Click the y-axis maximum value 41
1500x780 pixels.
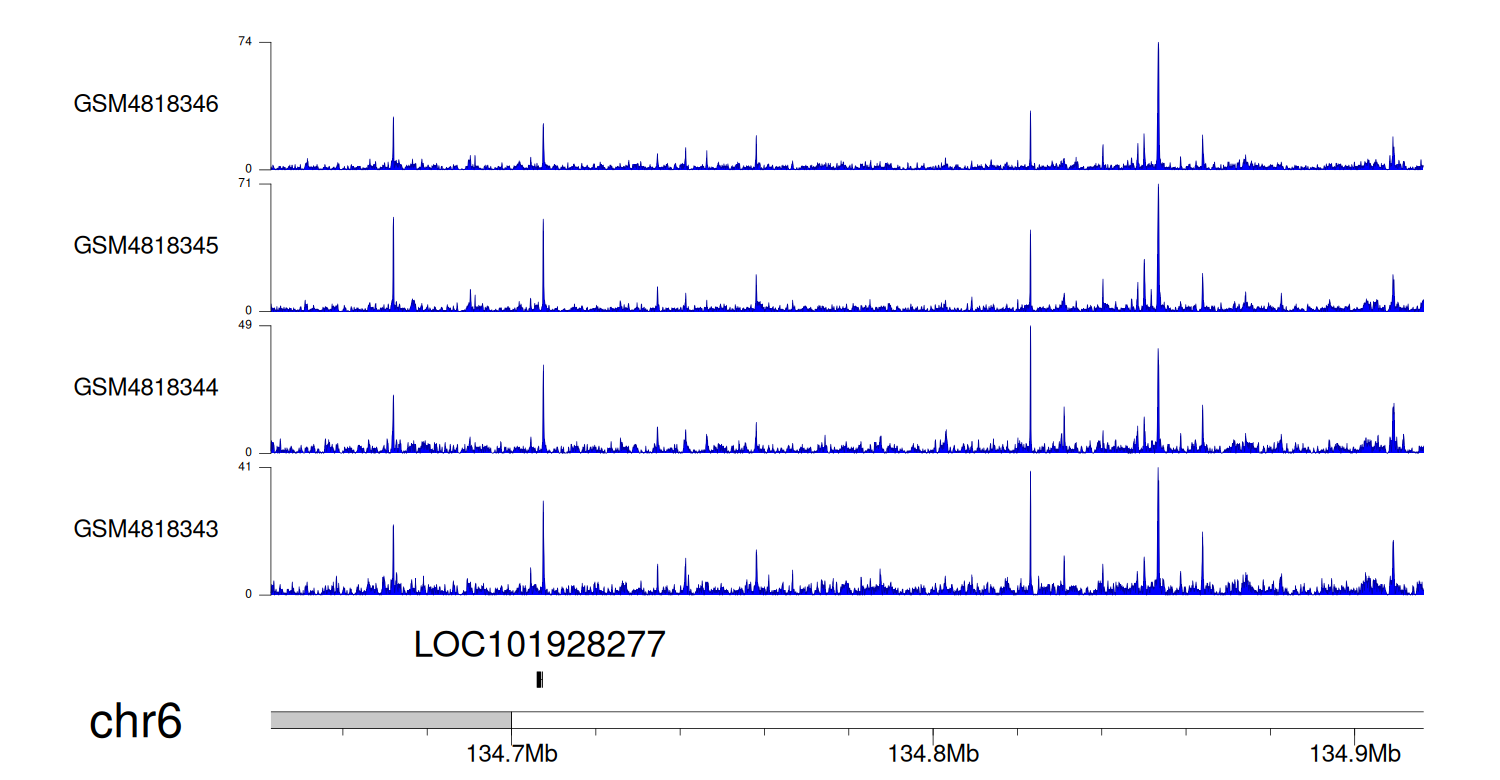(x=245, y=467)
